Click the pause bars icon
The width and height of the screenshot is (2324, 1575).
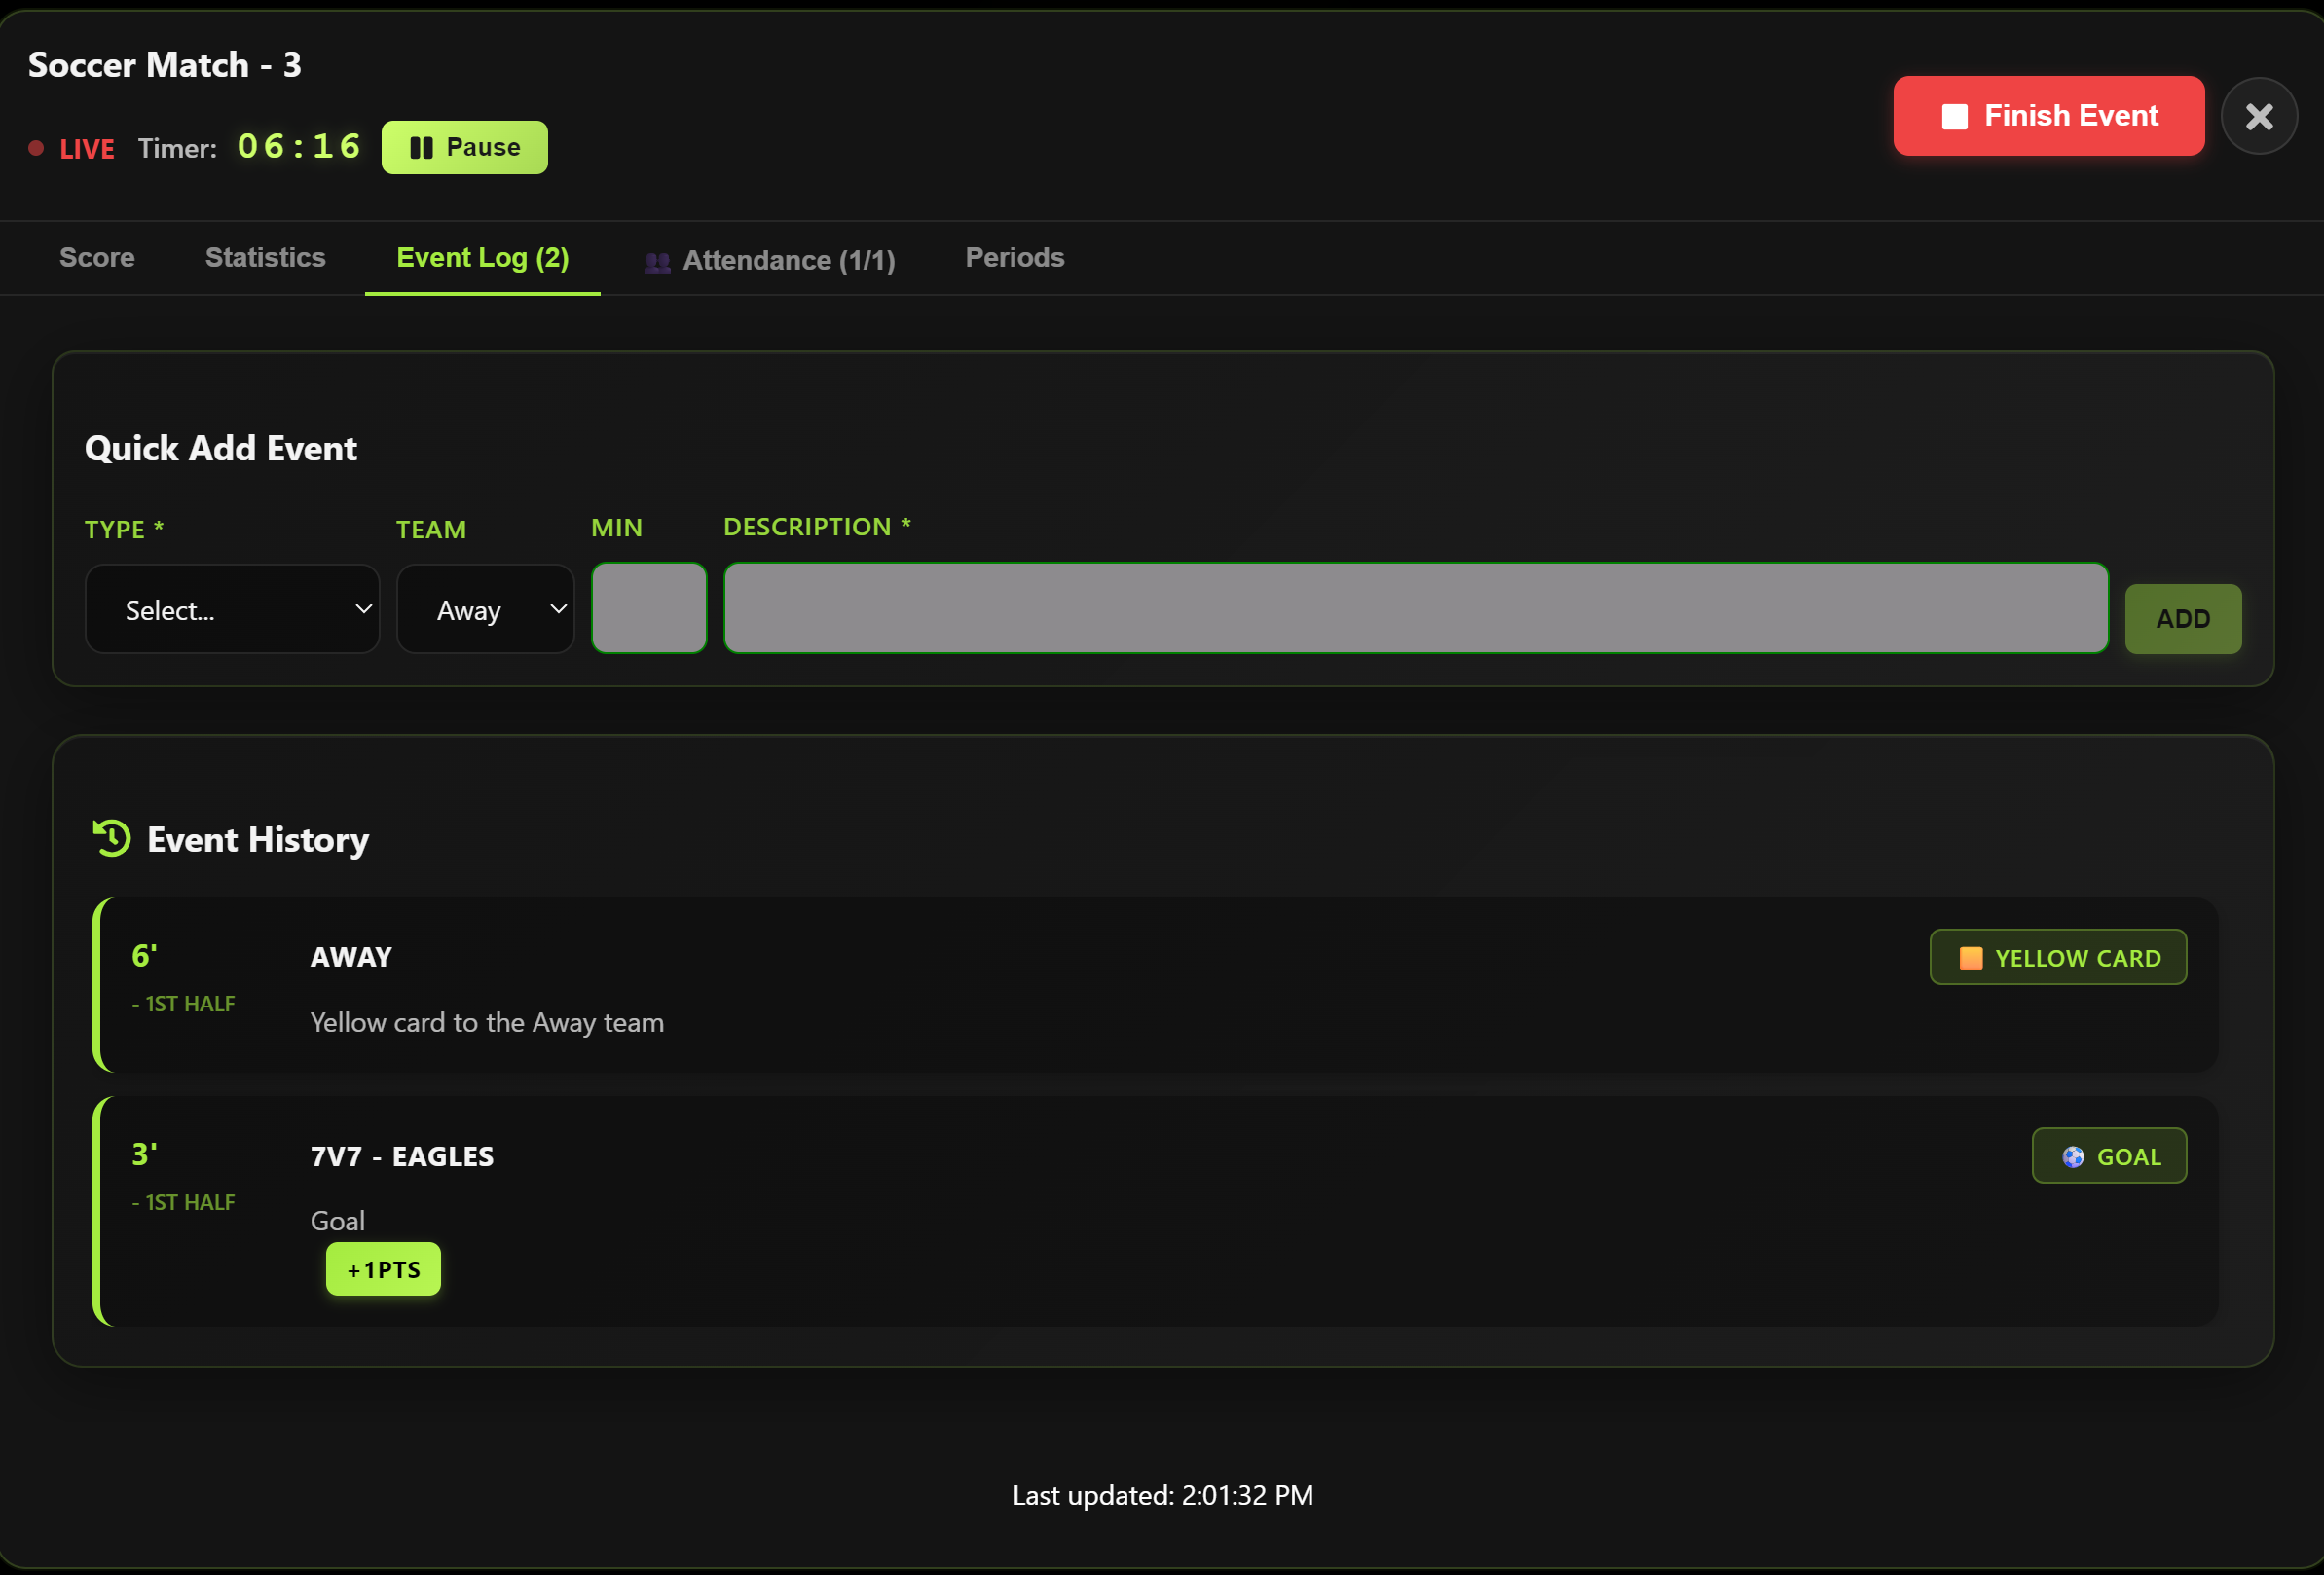421,148
